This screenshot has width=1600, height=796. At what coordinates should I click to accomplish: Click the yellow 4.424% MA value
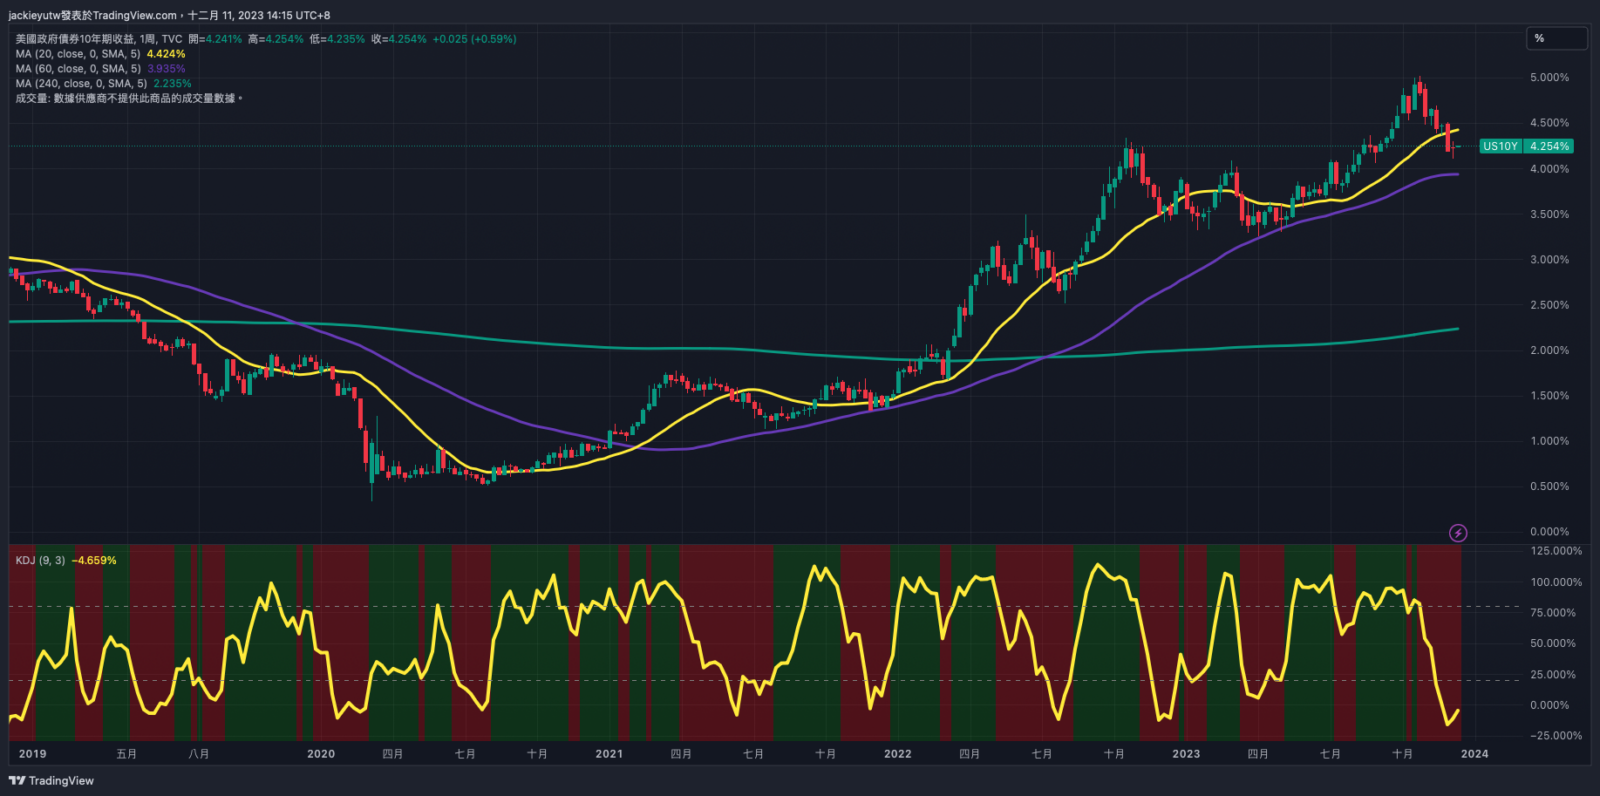point(166,54)
